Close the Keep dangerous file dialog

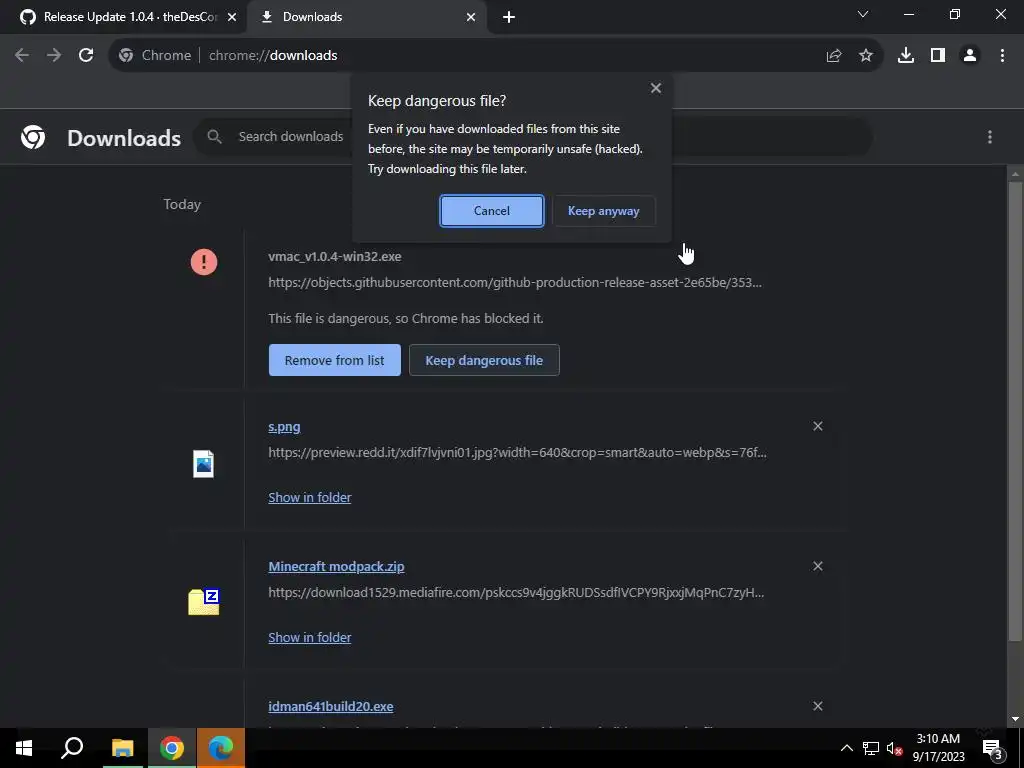click(656, 88)
